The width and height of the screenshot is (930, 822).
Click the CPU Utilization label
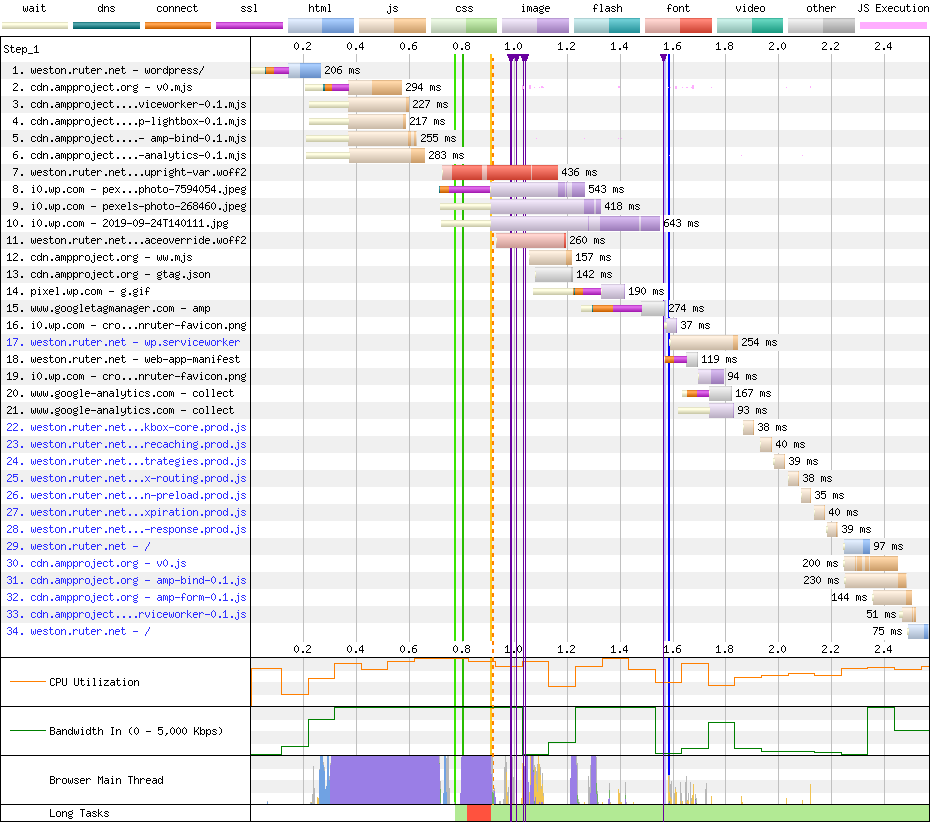pos(94,682)
